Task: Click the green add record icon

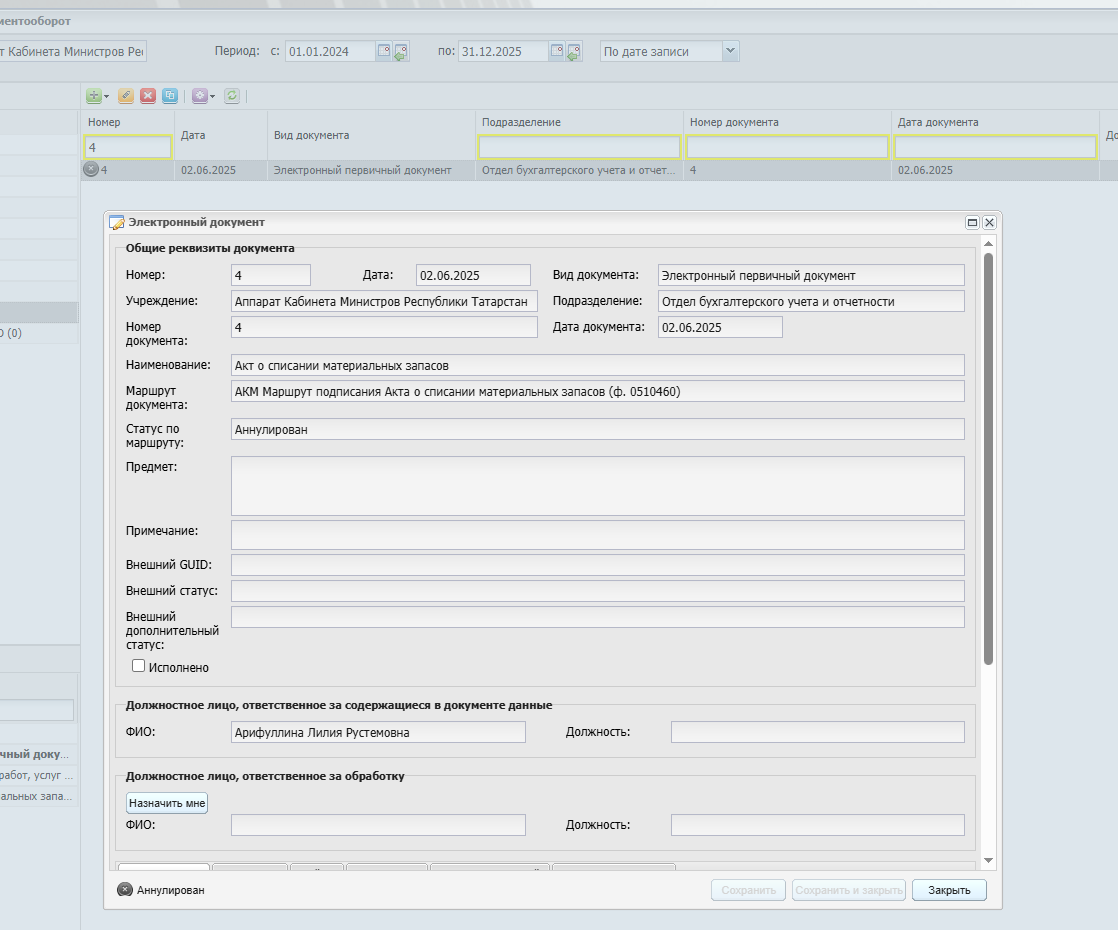Action: tap(93, 96)
